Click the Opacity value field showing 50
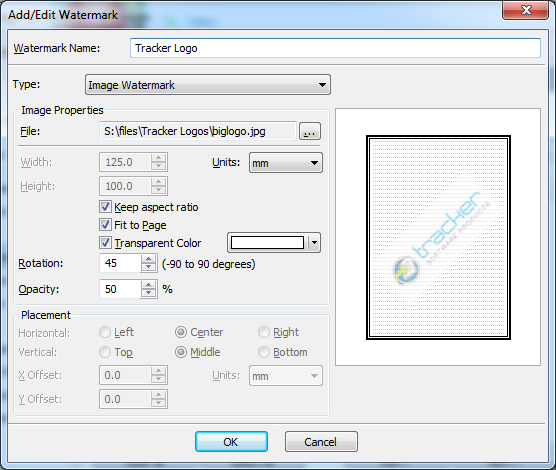The width and height of the screenshot is (556, 470). click(120, 289)
